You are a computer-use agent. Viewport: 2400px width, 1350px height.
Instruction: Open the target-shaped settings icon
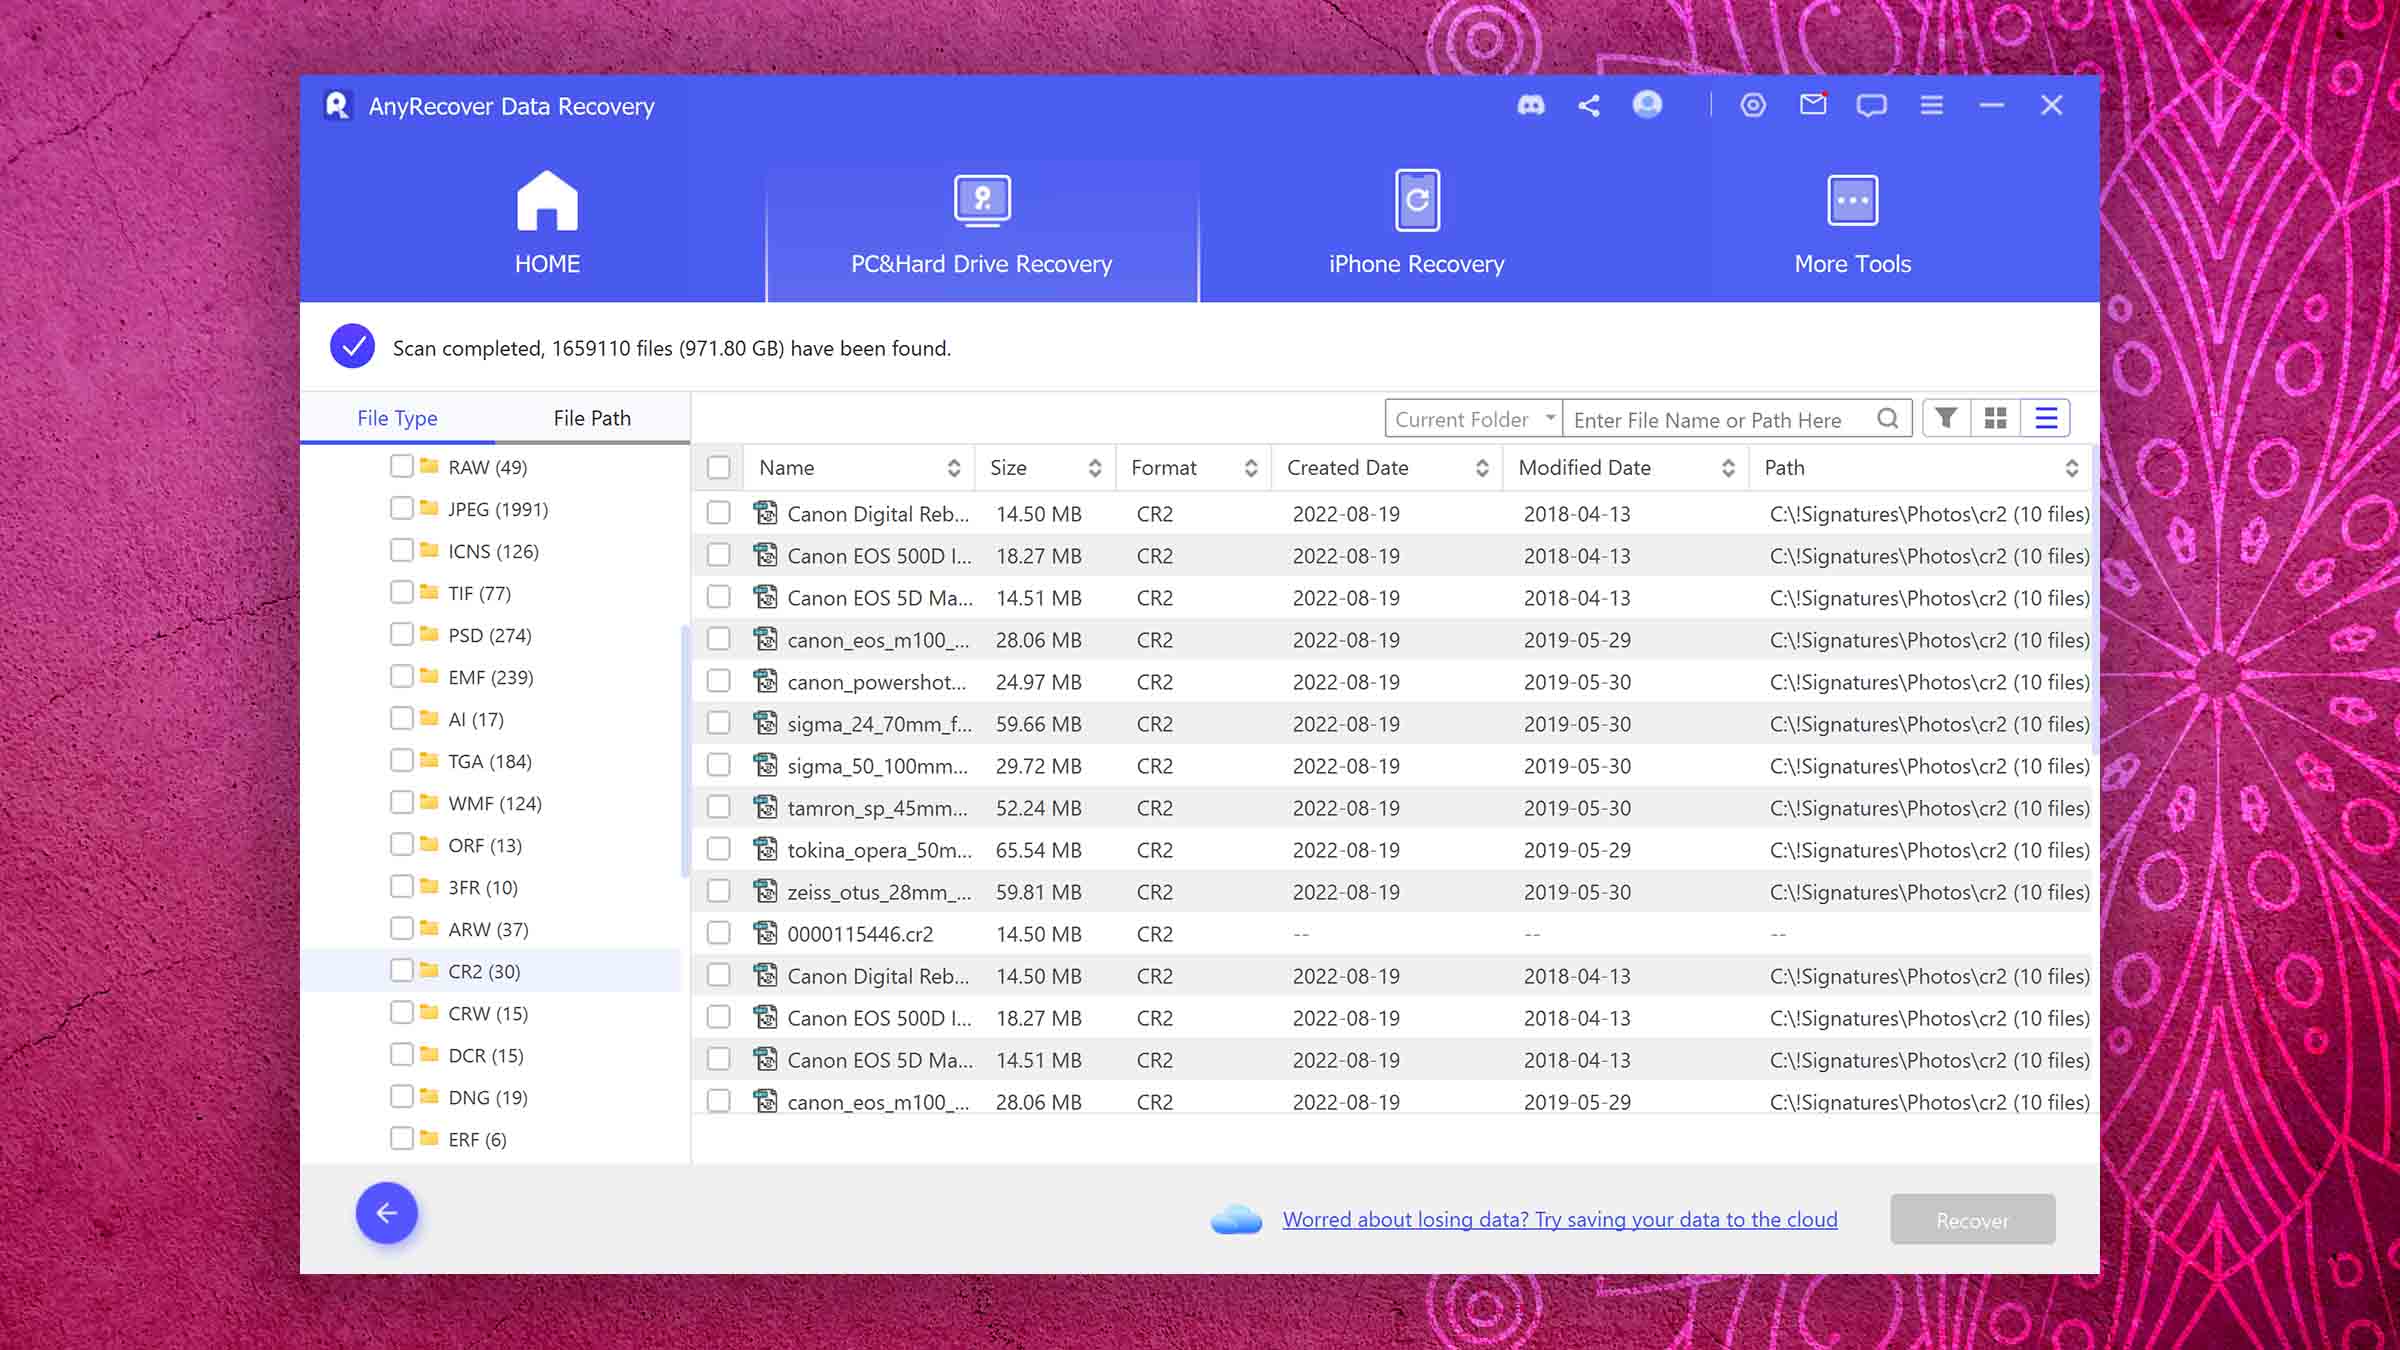1753,105
